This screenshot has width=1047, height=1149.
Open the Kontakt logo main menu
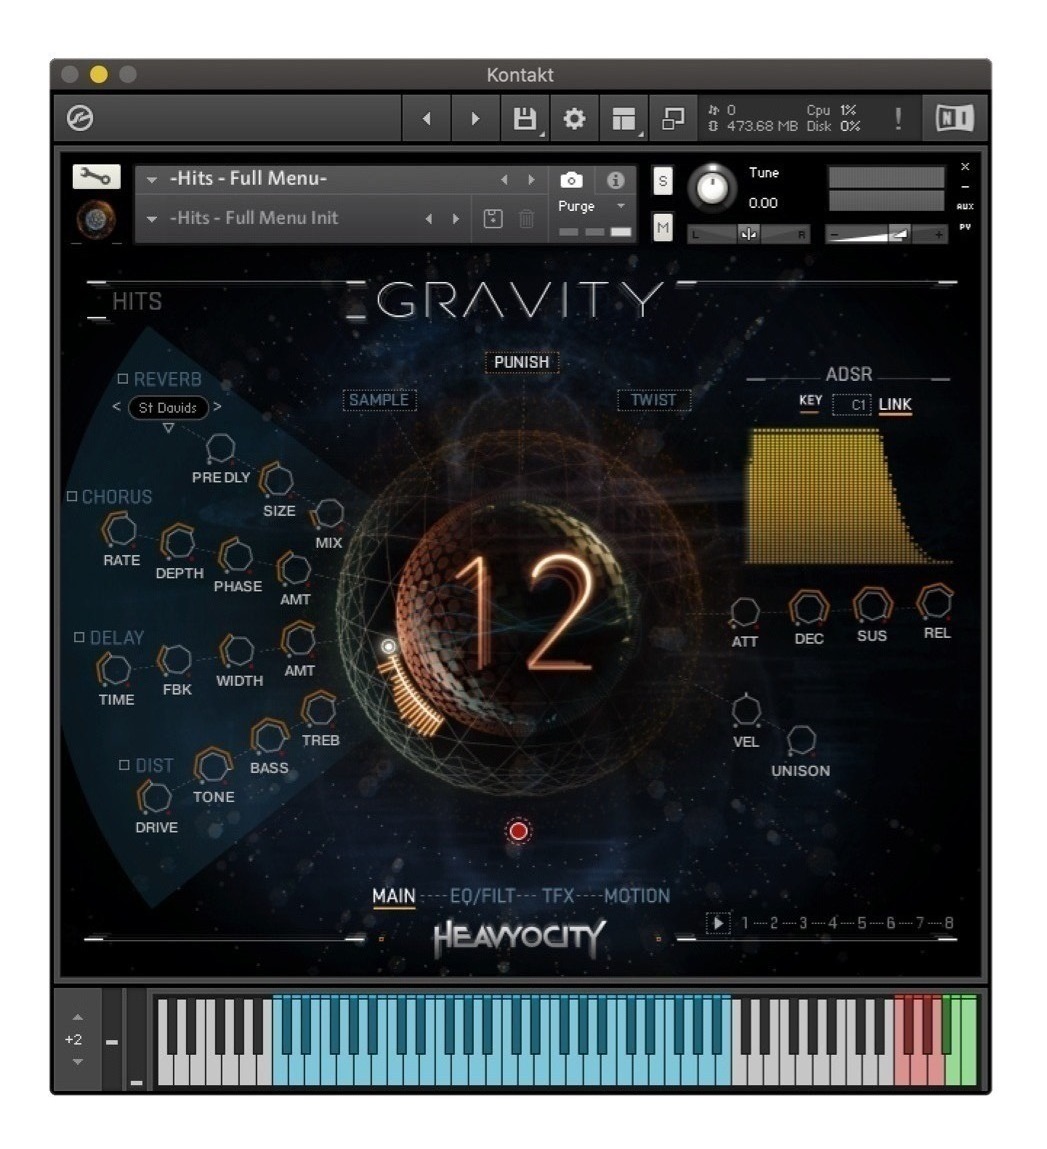click(80, 118)
